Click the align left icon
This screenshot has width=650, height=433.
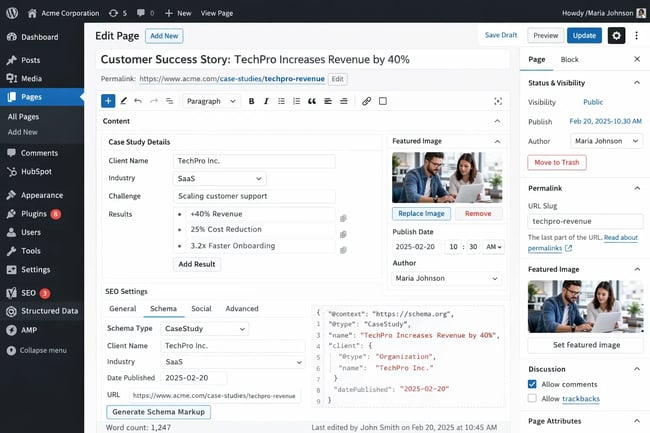(x=328, y=101)
